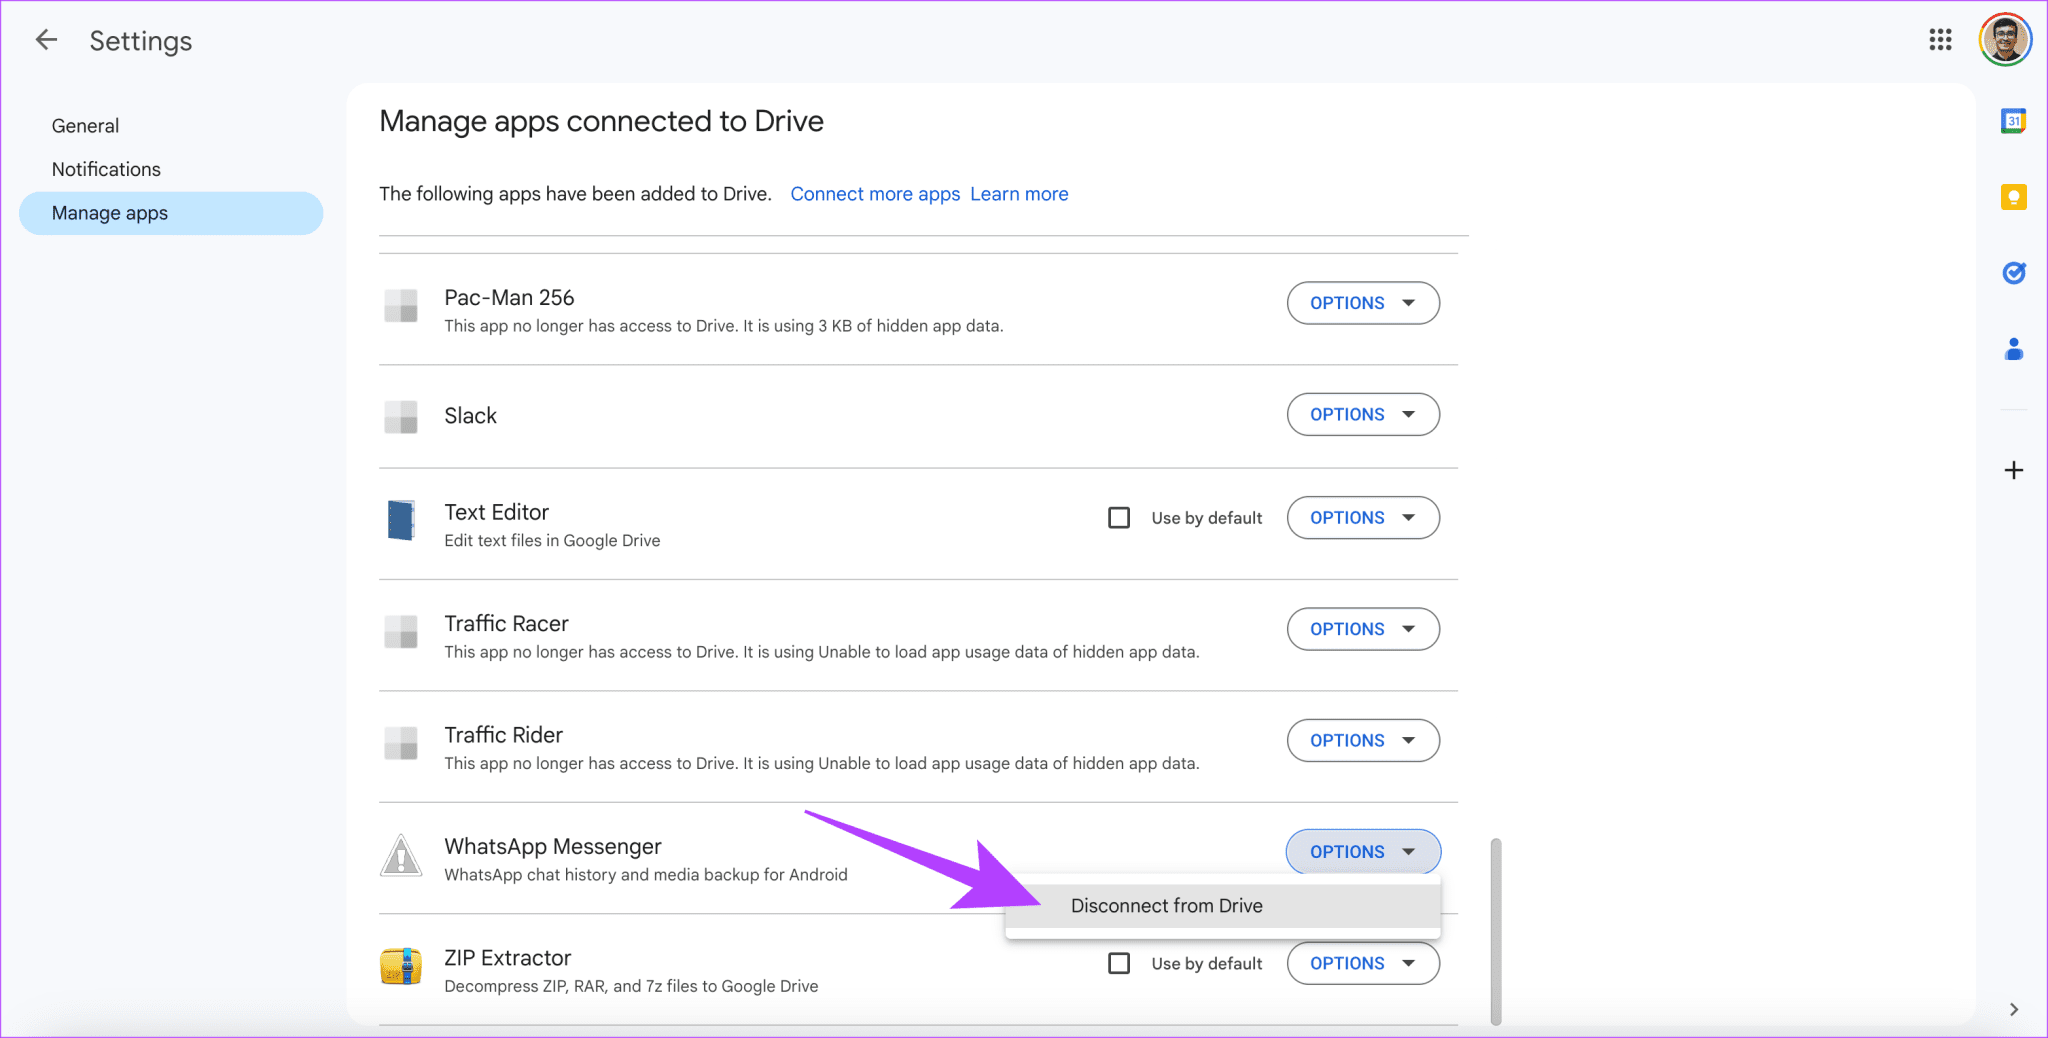
Task: Open Google Tasks side panel
Action: click(x=2013, y=273)
